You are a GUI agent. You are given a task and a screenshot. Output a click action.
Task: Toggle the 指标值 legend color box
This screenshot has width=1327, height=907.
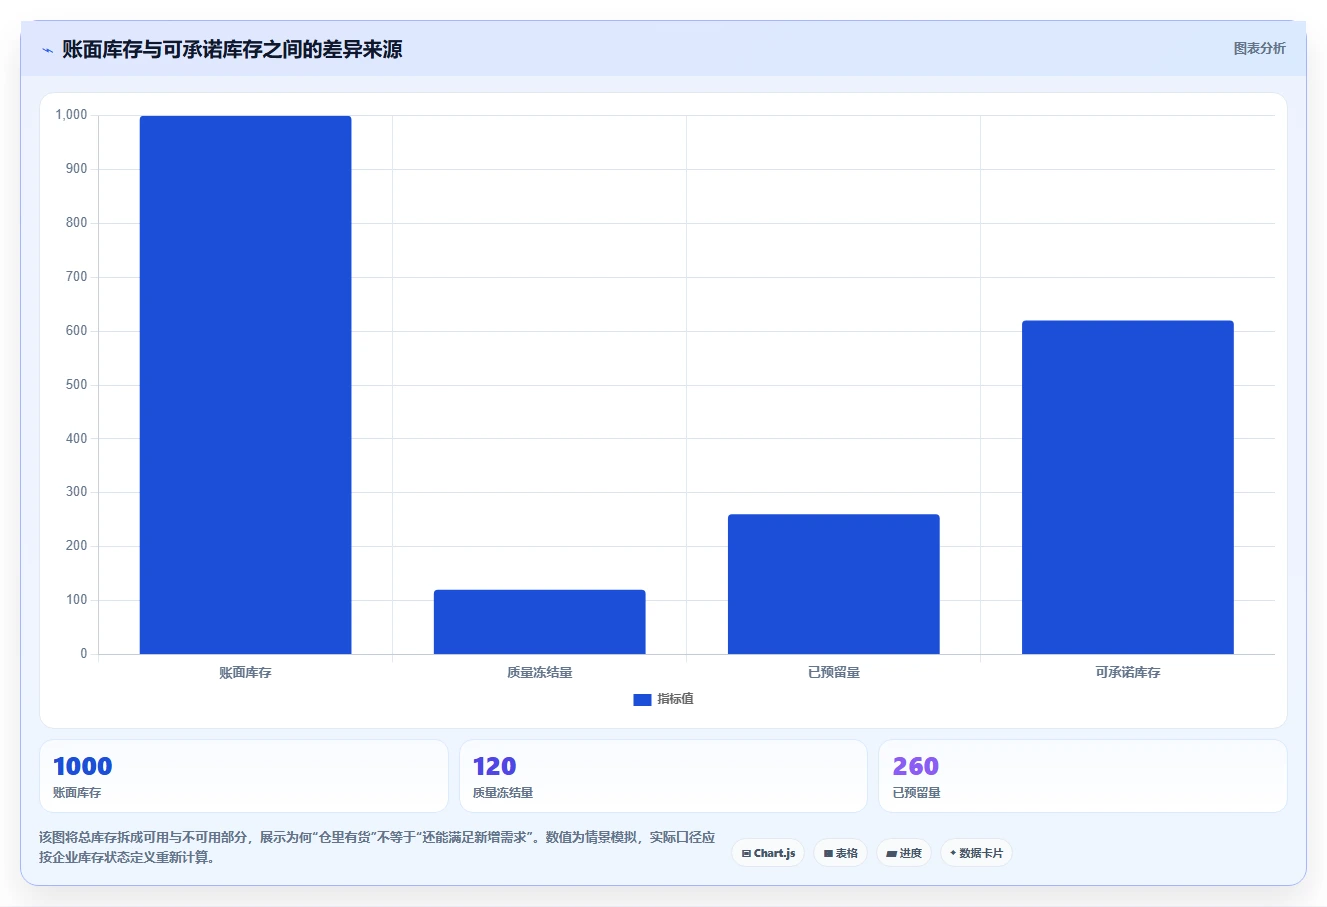(x=642, y=700)
